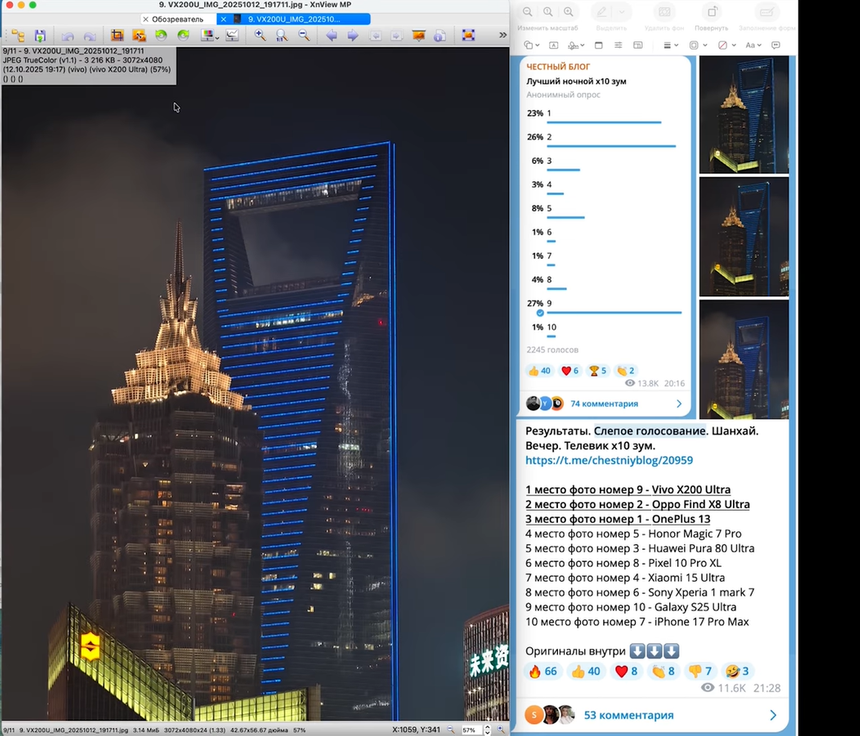
Task: Open the top skyscraper photo thumbnail
Action: (743, 114)
